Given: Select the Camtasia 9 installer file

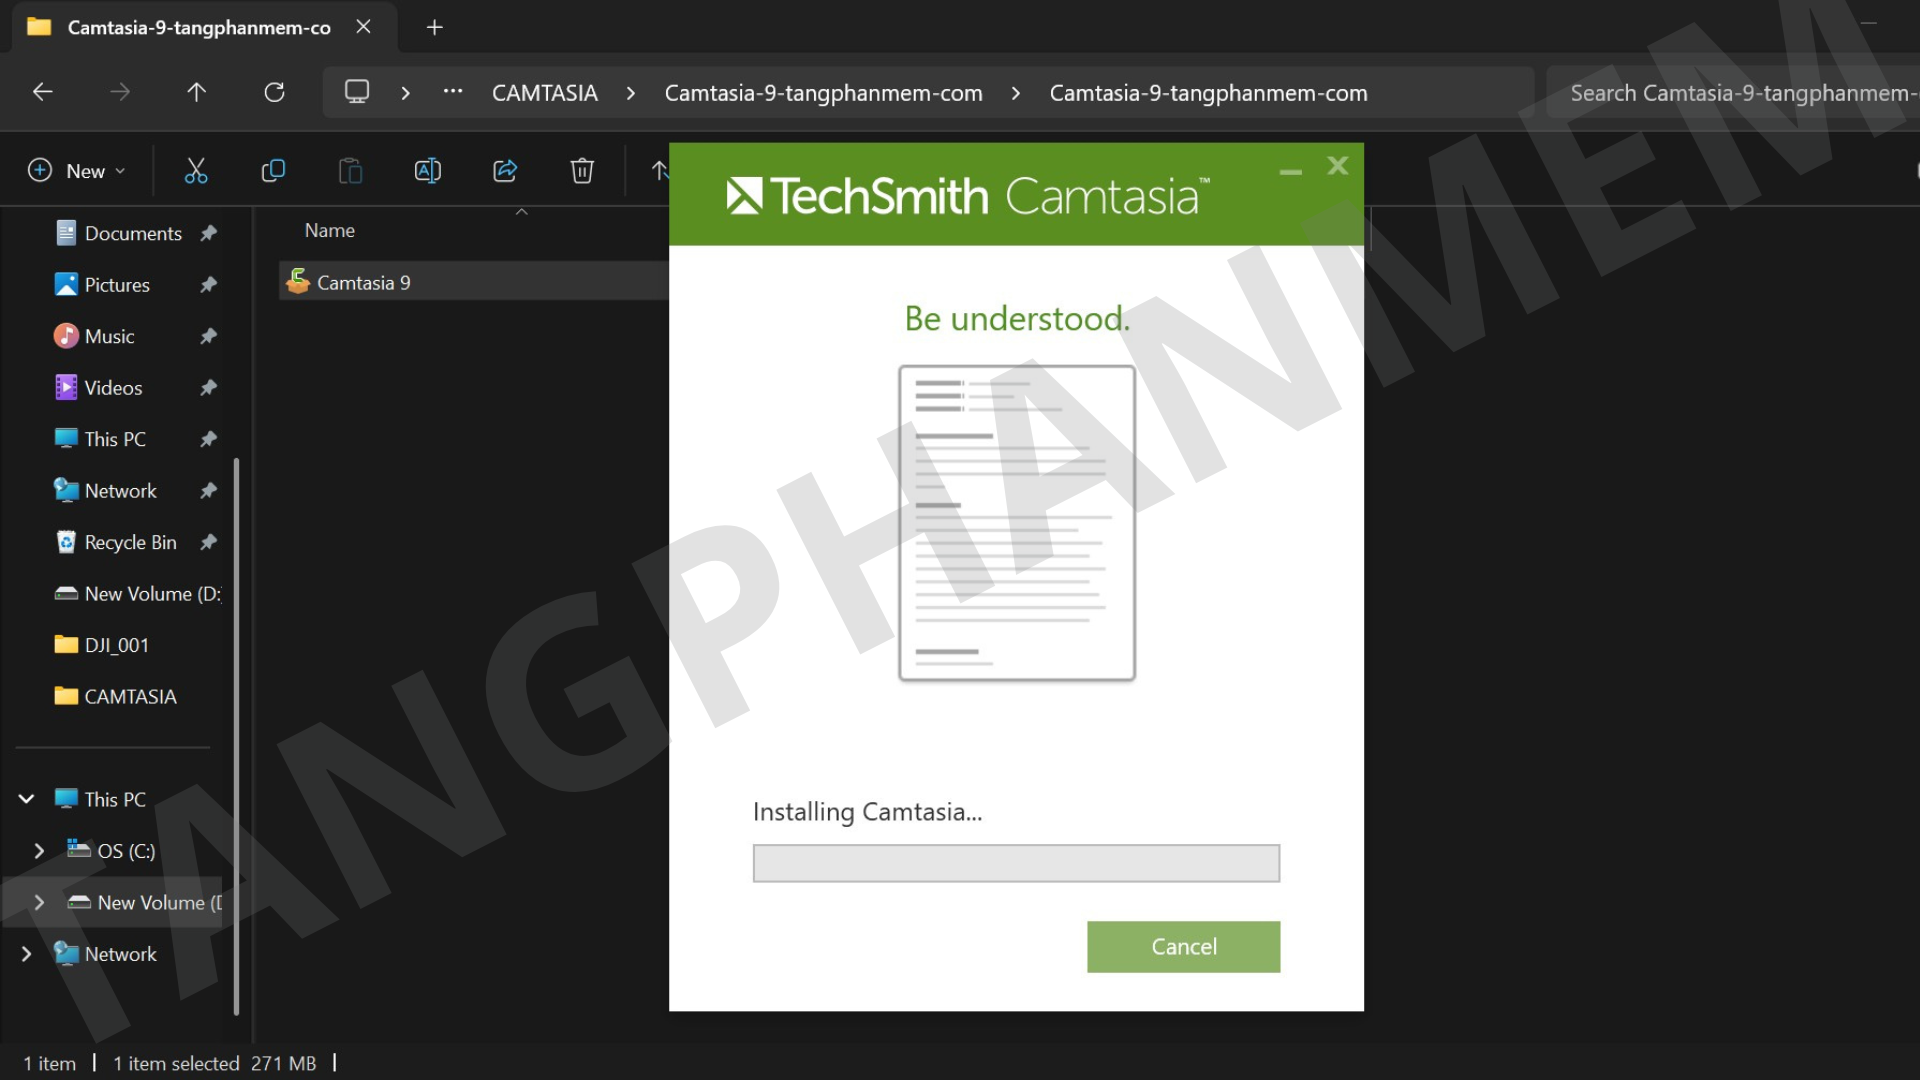Looking at the screenshot, I should 474,282.
